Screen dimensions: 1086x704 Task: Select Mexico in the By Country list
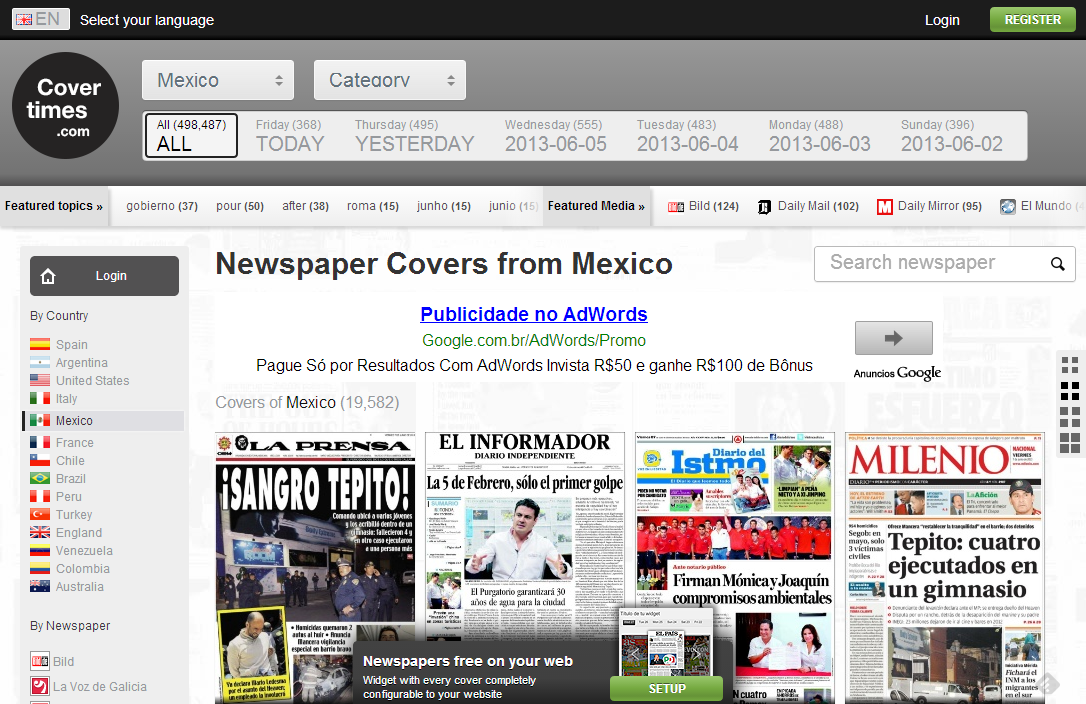pyautogui.click(x=104, y=421)
